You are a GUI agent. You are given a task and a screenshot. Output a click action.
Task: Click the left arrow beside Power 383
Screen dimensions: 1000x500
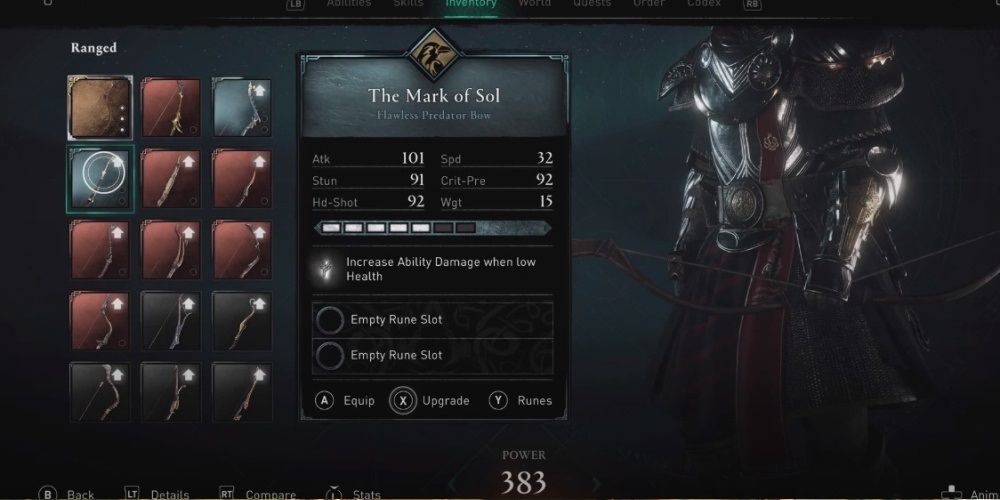point(452,484)
